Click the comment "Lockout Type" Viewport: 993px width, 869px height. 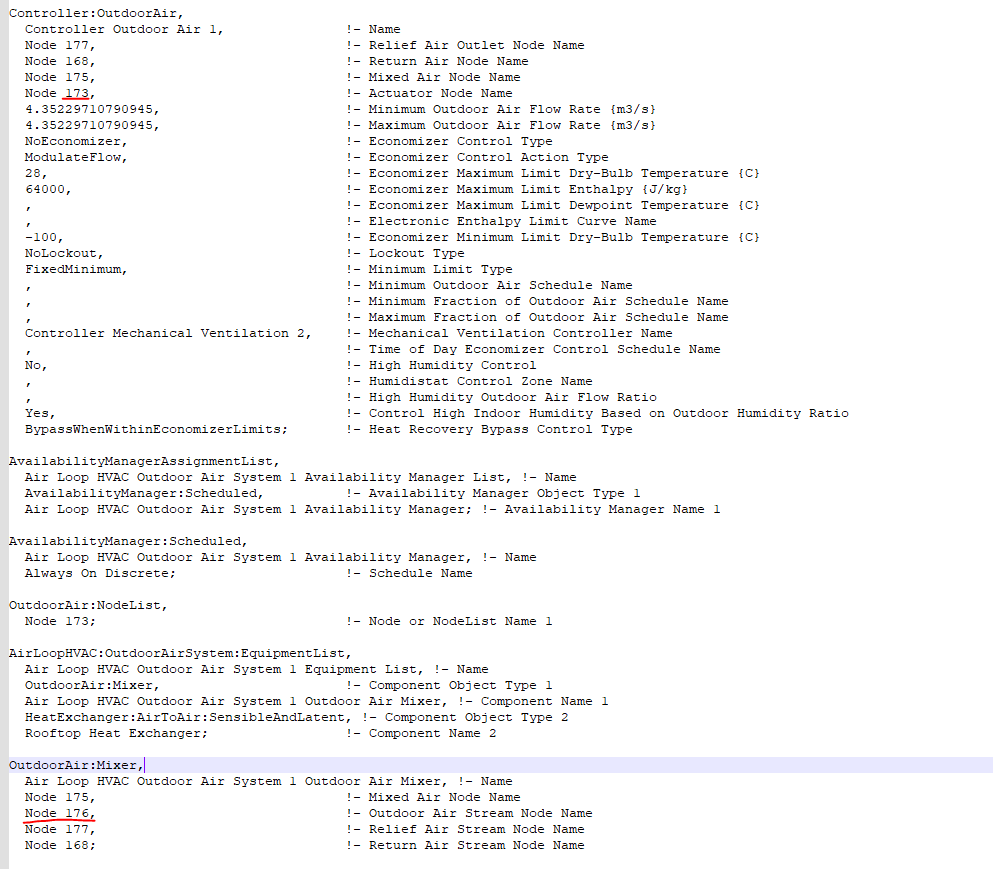pos(416,253)
